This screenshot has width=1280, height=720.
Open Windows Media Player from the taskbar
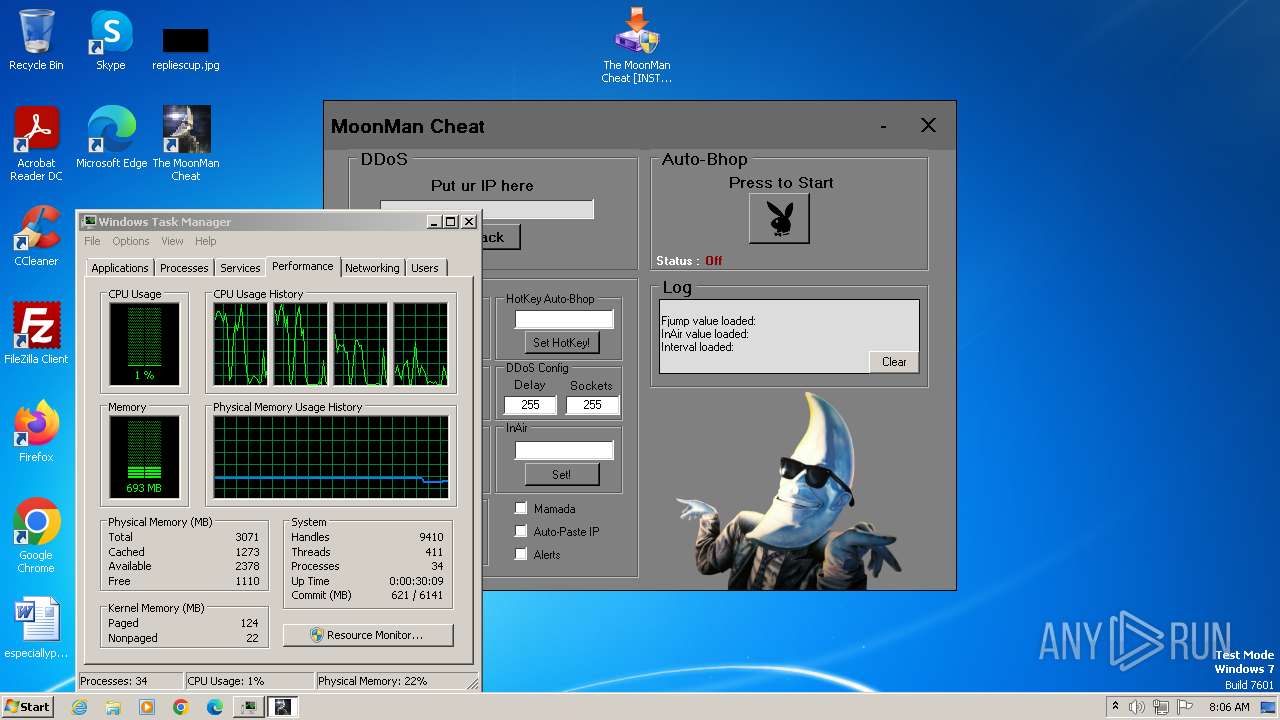147,707
